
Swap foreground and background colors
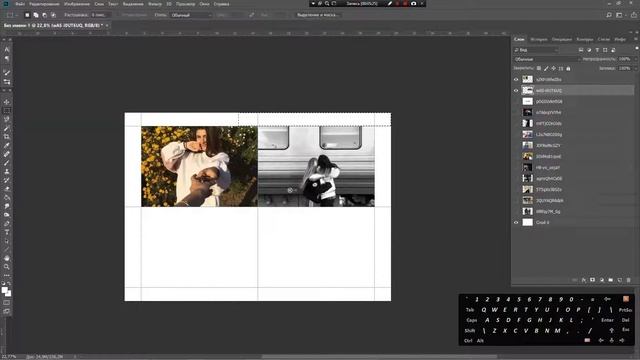pyautogui.click(x=9, y=283)
